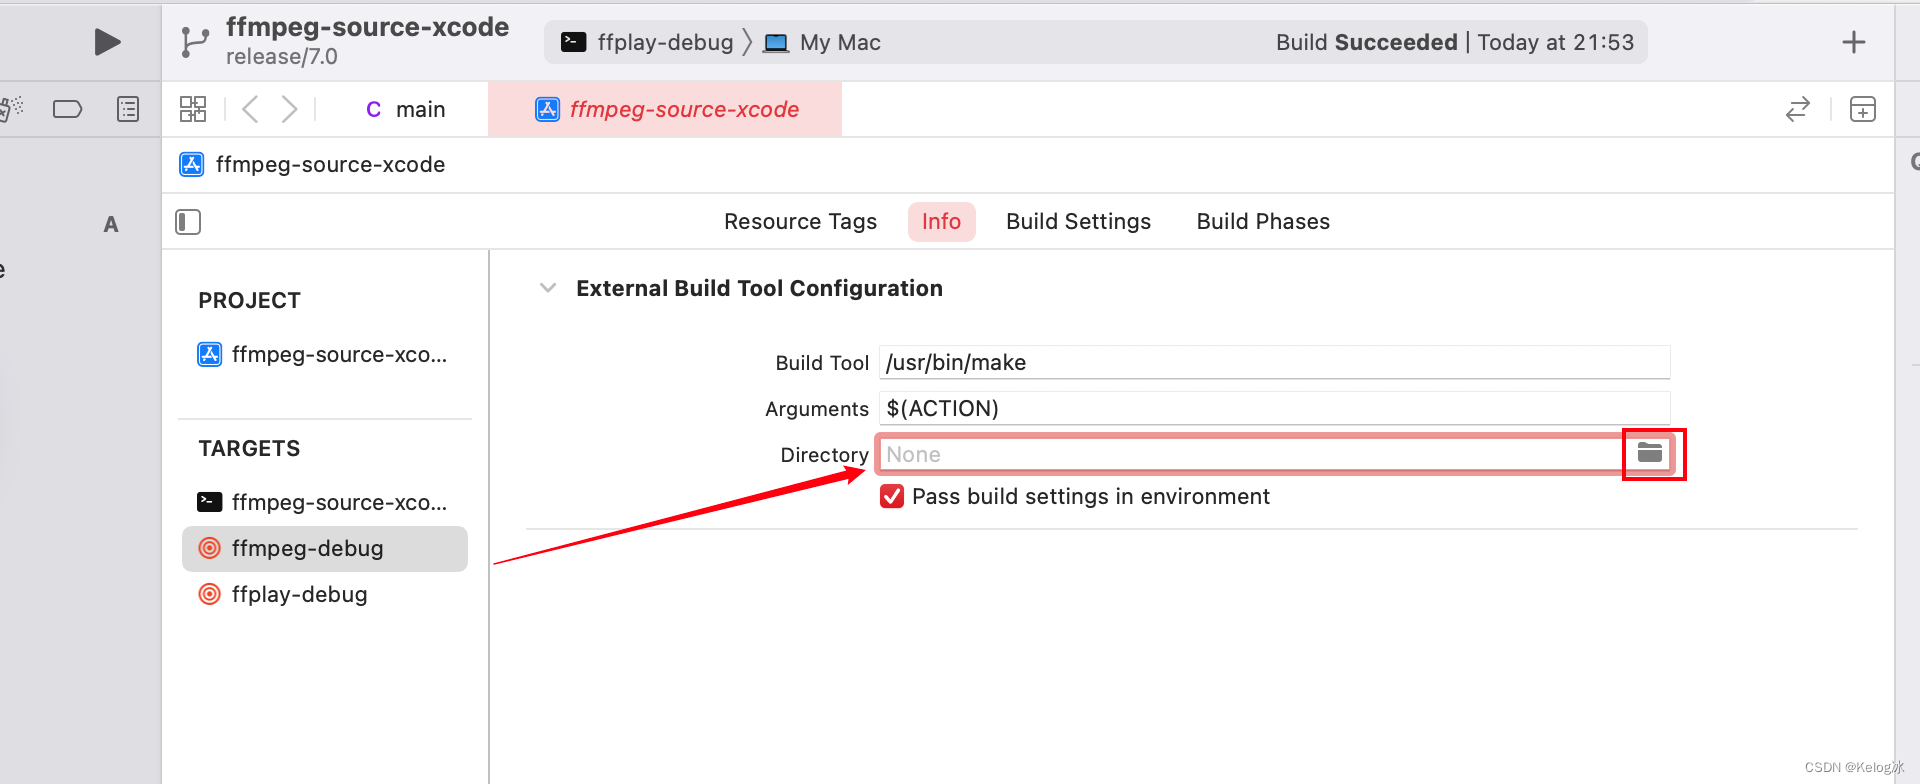Click the Arguments field with $(ACTION)

click(x=1274, y=408)
